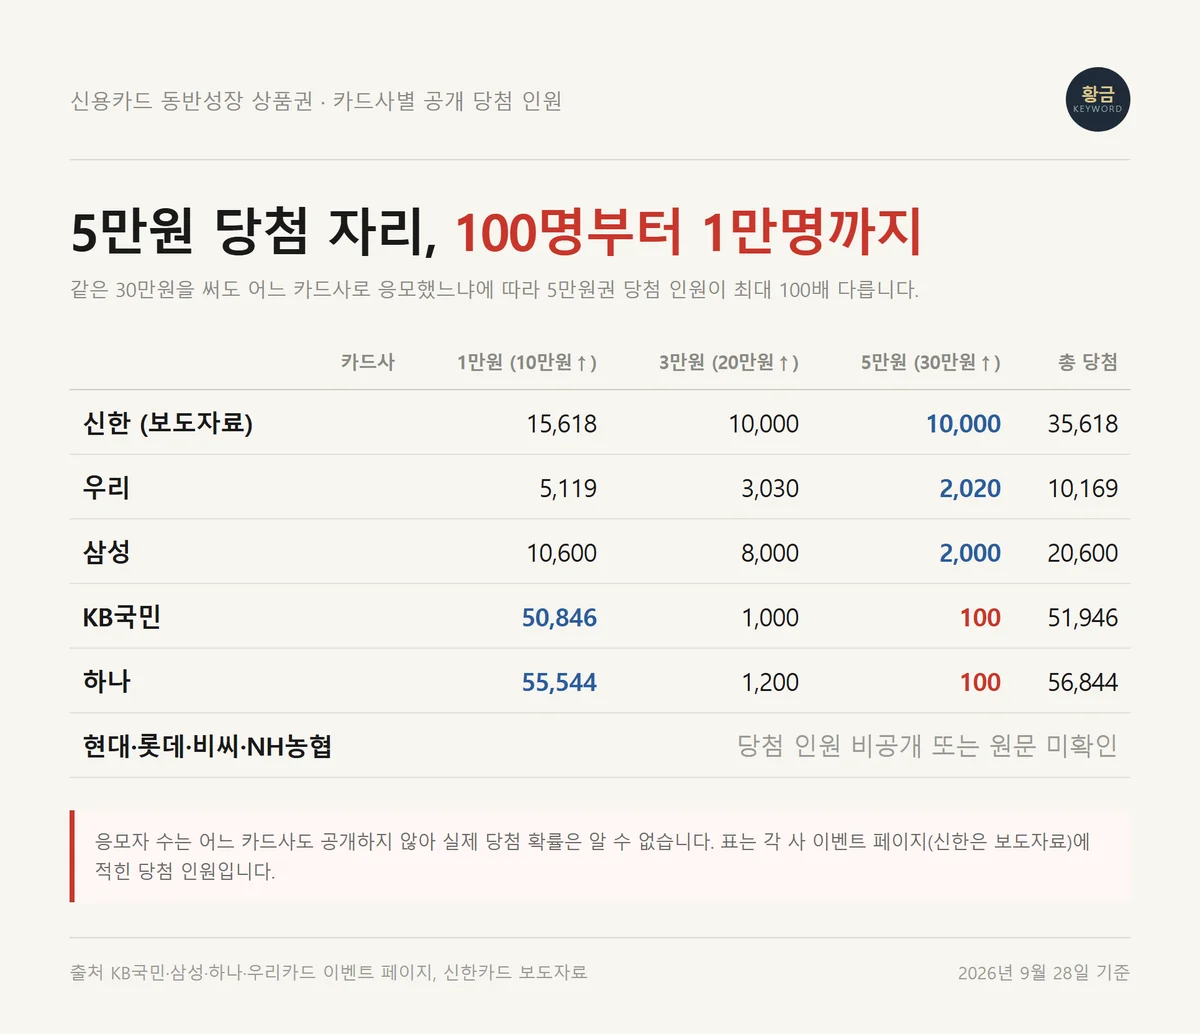The image size is (1200, 1034).
Task: Click the KB국민 value 1,000
Action: 770,618
